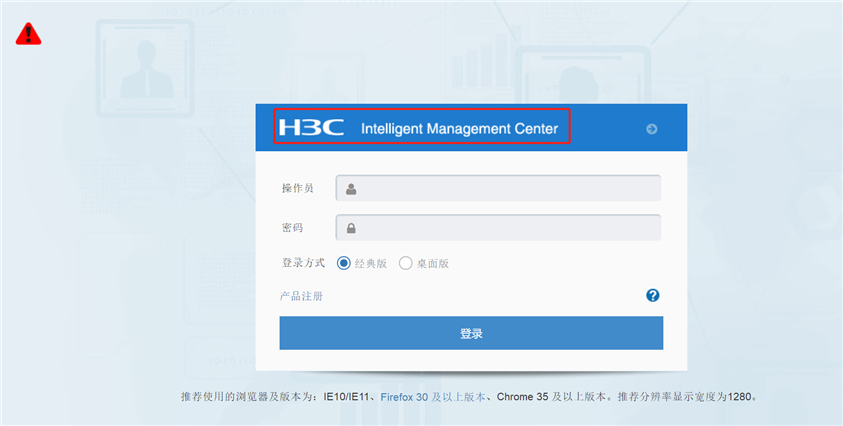Follow the Firefox 30 及以上版本 link
843x426 pixels.
tap(433, 397)
